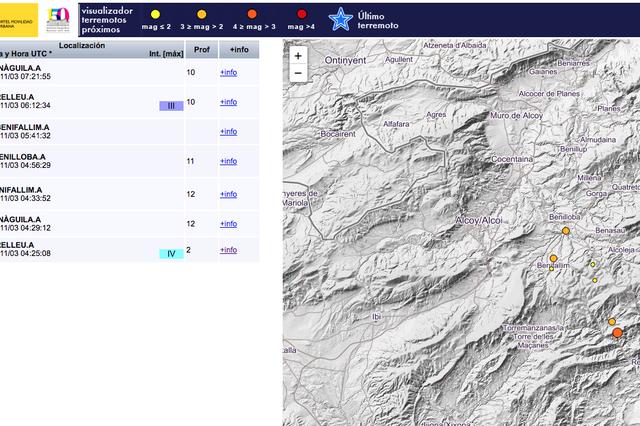
Task: Open +info link for 04:29:12 earthquake
Action: [x=229, y=224]
